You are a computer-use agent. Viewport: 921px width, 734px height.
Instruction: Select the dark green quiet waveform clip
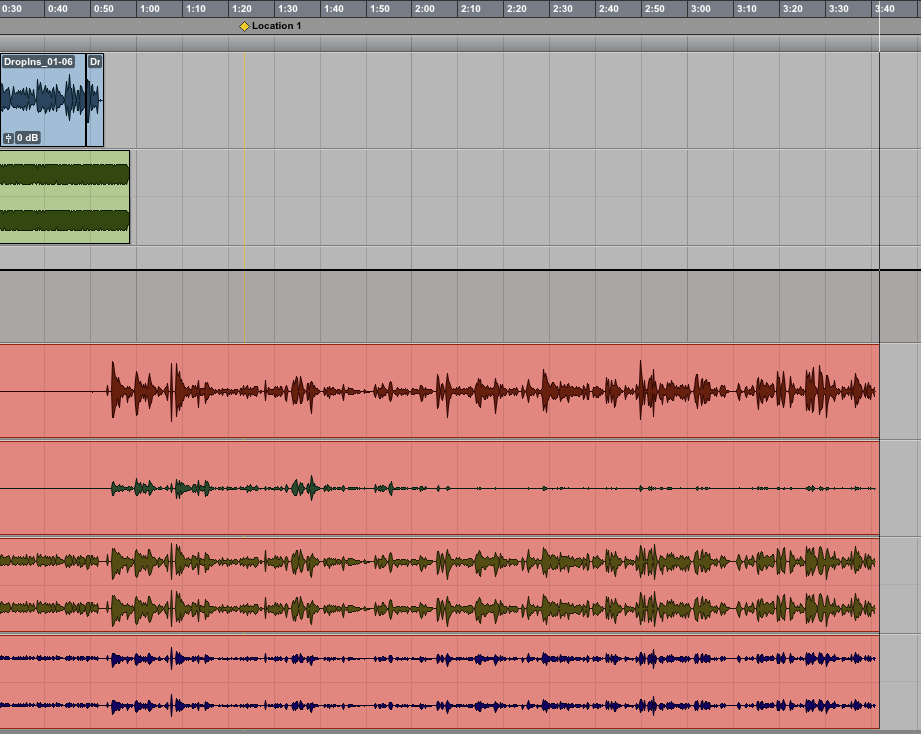(439, 488)
